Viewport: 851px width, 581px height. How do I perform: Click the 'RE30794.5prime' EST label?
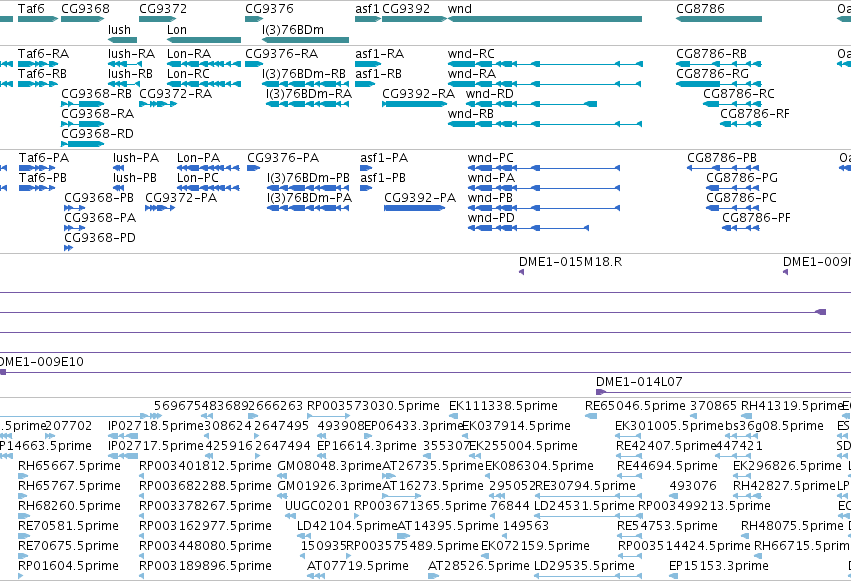pyautogui.click(x=585, y=486)
